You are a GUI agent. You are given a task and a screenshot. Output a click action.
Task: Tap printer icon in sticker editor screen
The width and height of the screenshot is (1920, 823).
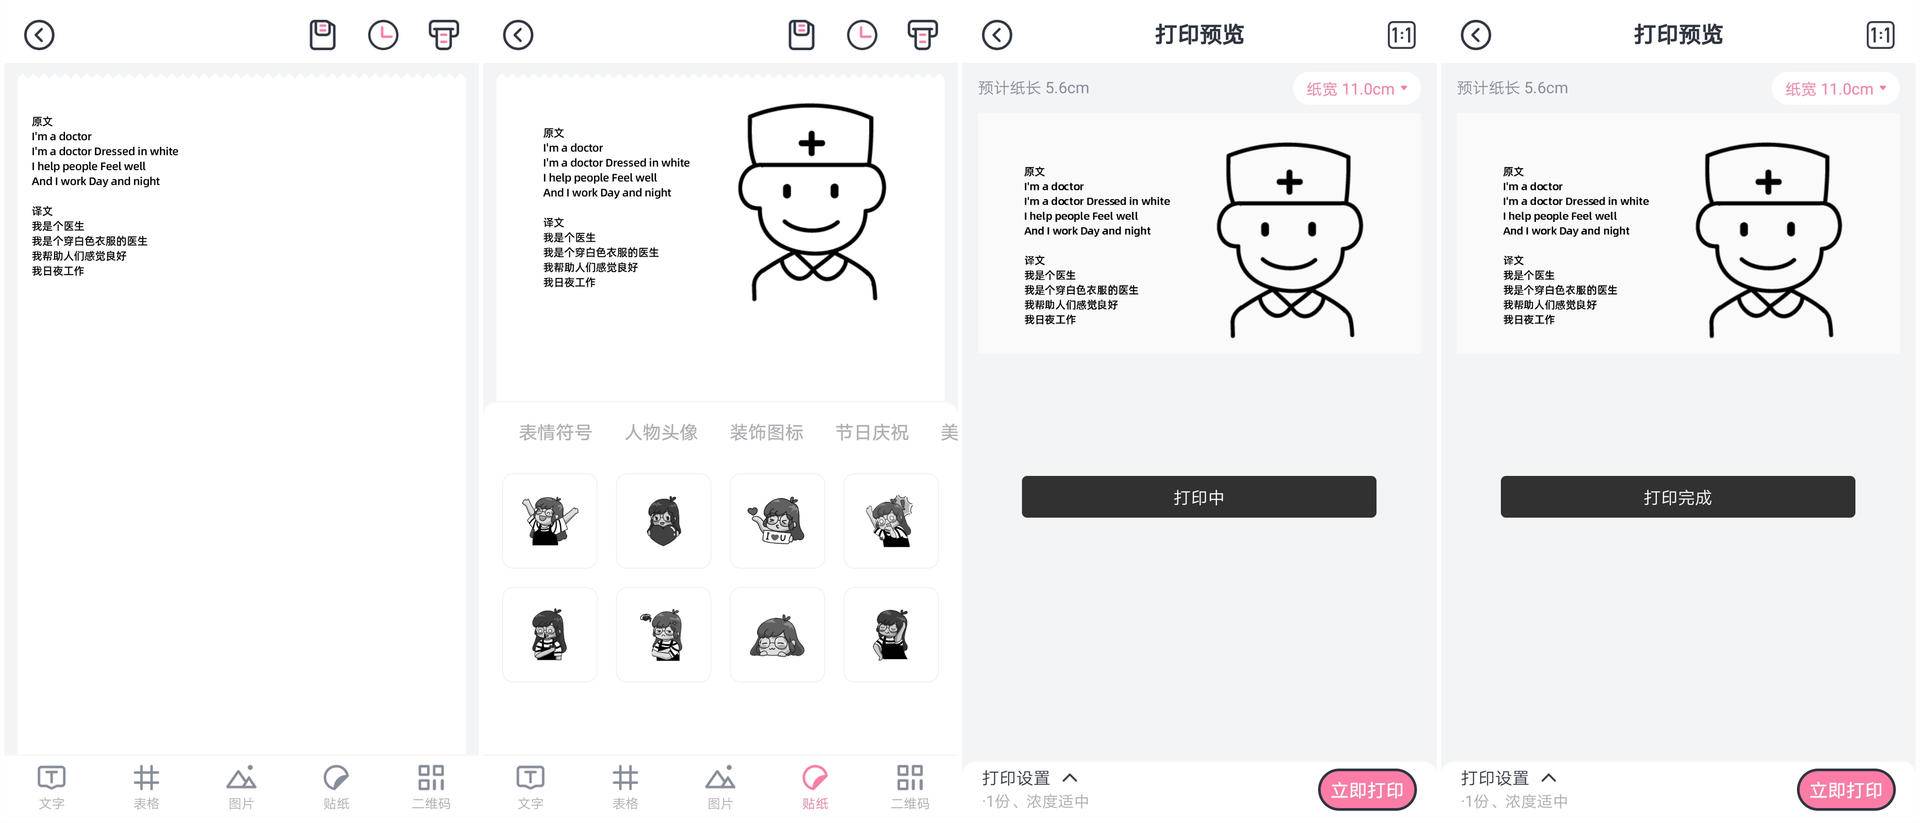point(923,35)
